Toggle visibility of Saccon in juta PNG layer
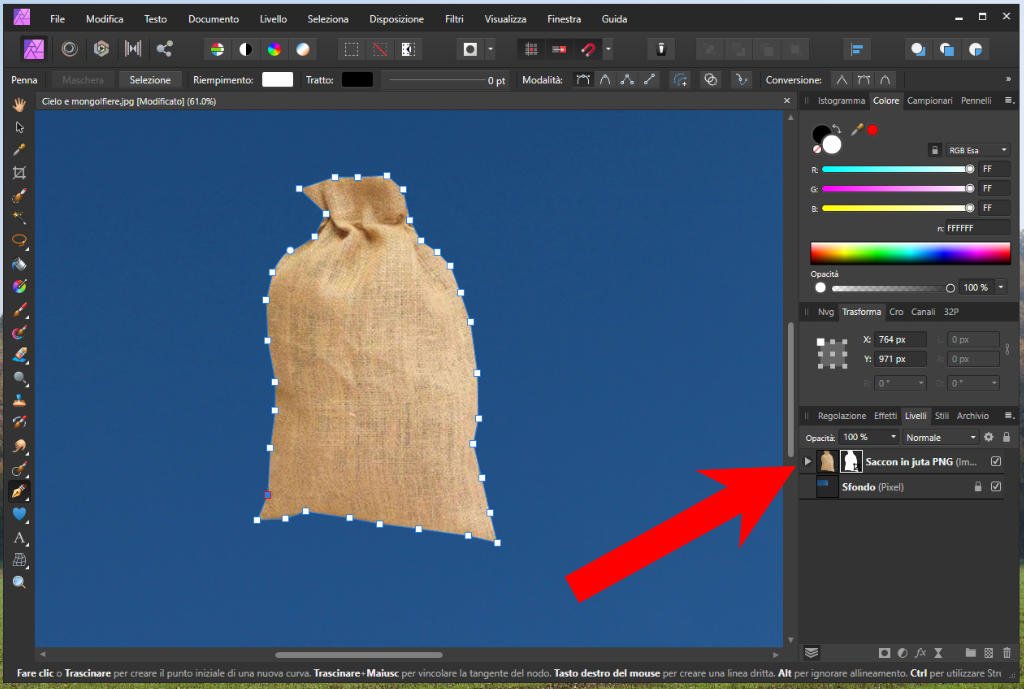 pyautogui.click(x=996, y=461)
